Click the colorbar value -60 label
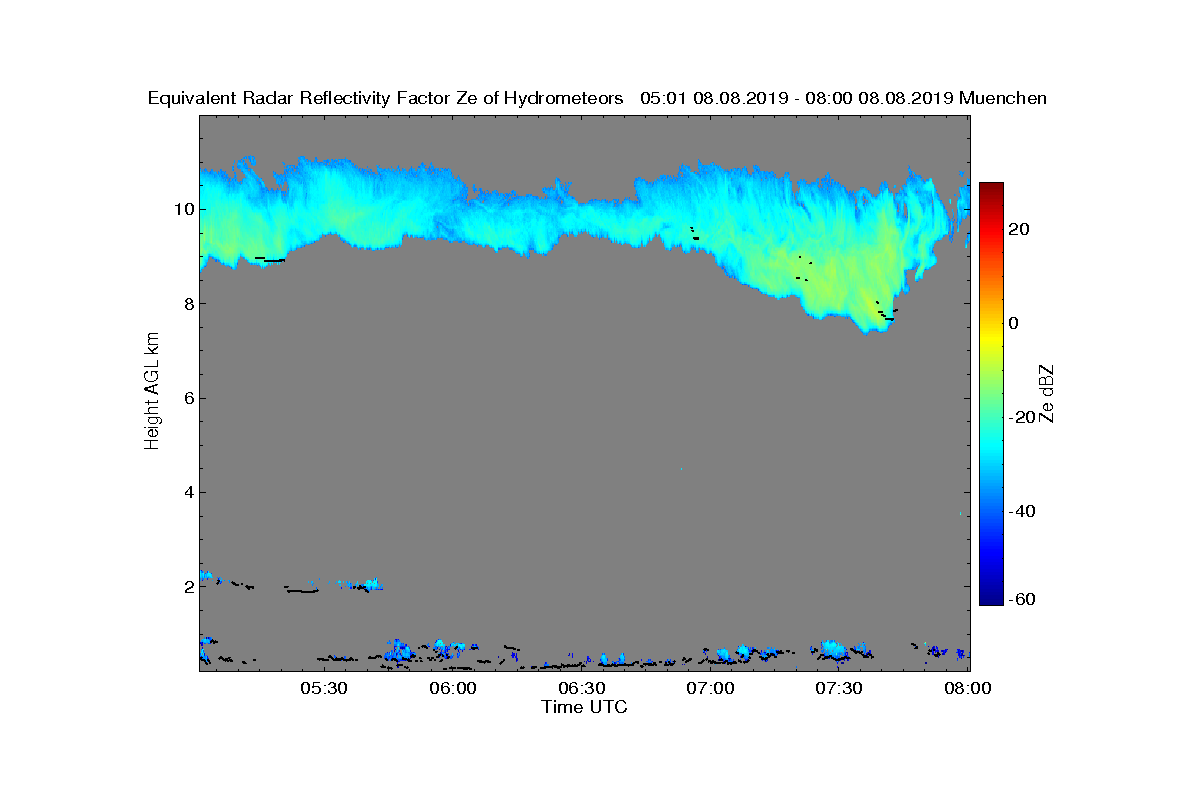Image resolution: width=1200 pixels, height=800 pixels. click(1022, 599)
